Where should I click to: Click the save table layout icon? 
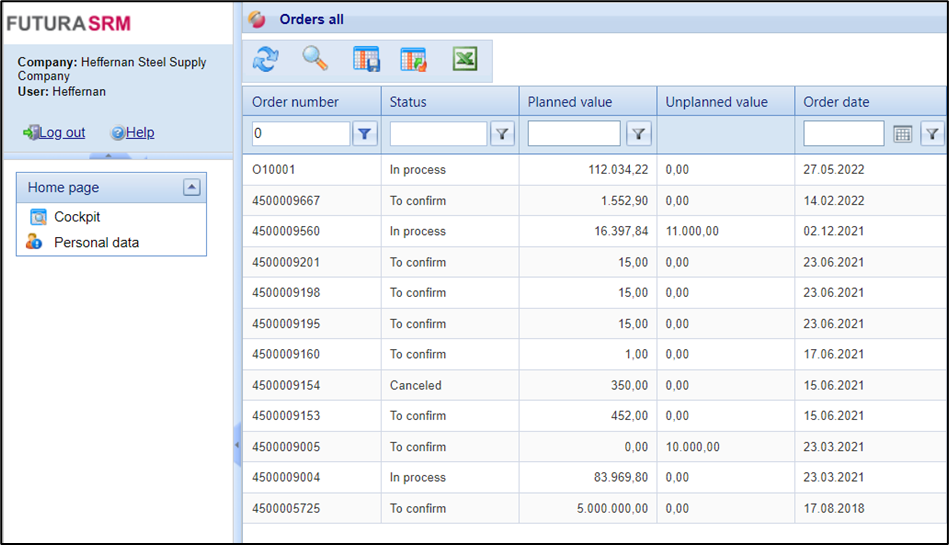(x=366, y=60)
